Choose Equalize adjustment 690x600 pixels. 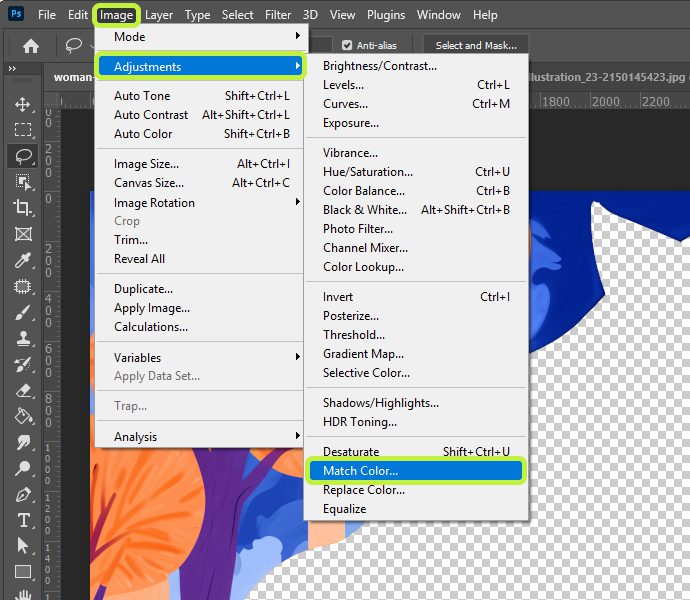point(416,509)
